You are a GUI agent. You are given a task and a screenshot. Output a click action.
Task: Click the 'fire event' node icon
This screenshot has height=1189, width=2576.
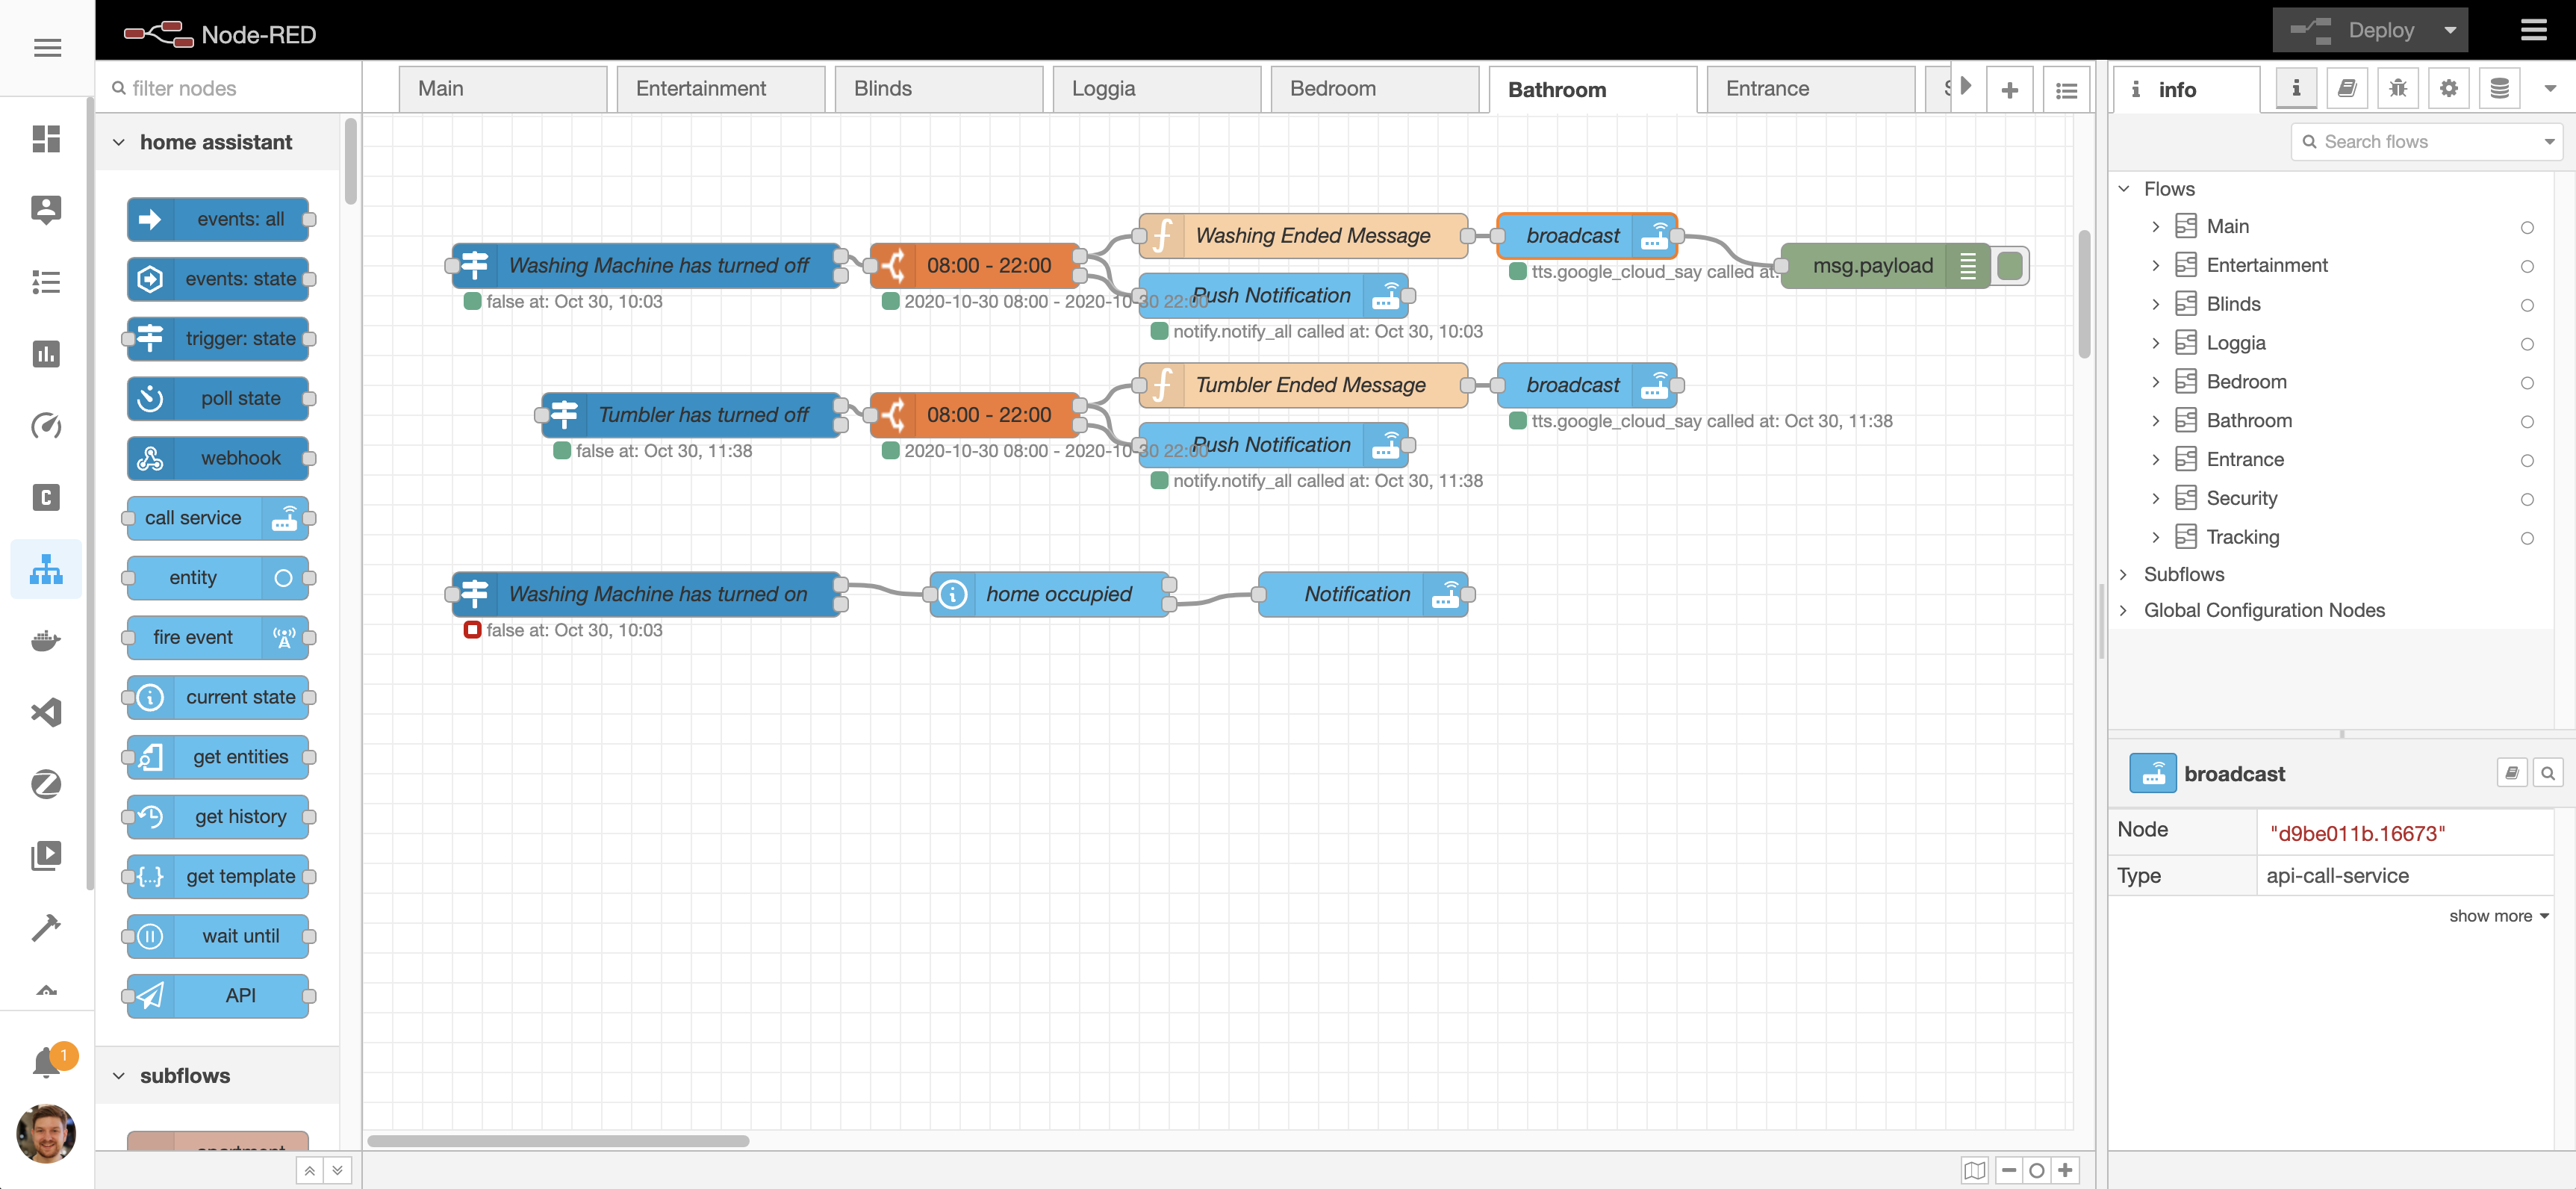tap(286, 637)
